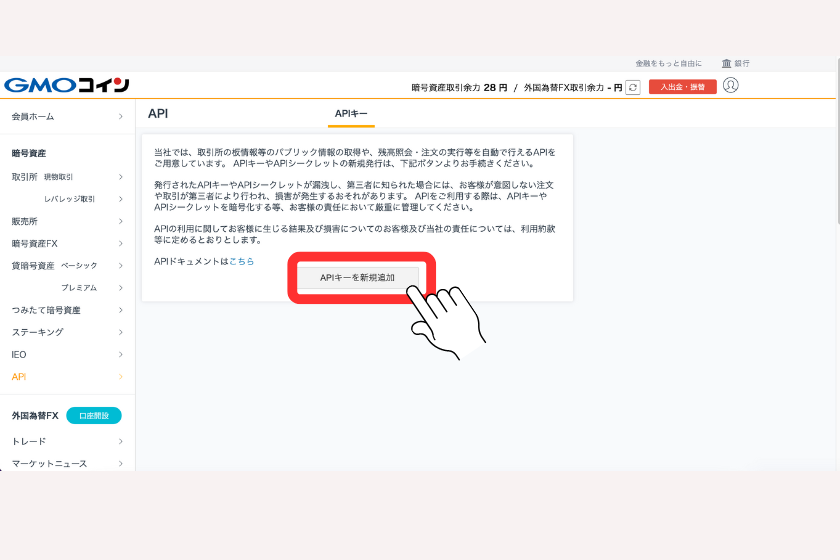840x560 pixels.
Task: Select API in the sidebar menu
Action: pyautogui.click(x=19, y=377)
